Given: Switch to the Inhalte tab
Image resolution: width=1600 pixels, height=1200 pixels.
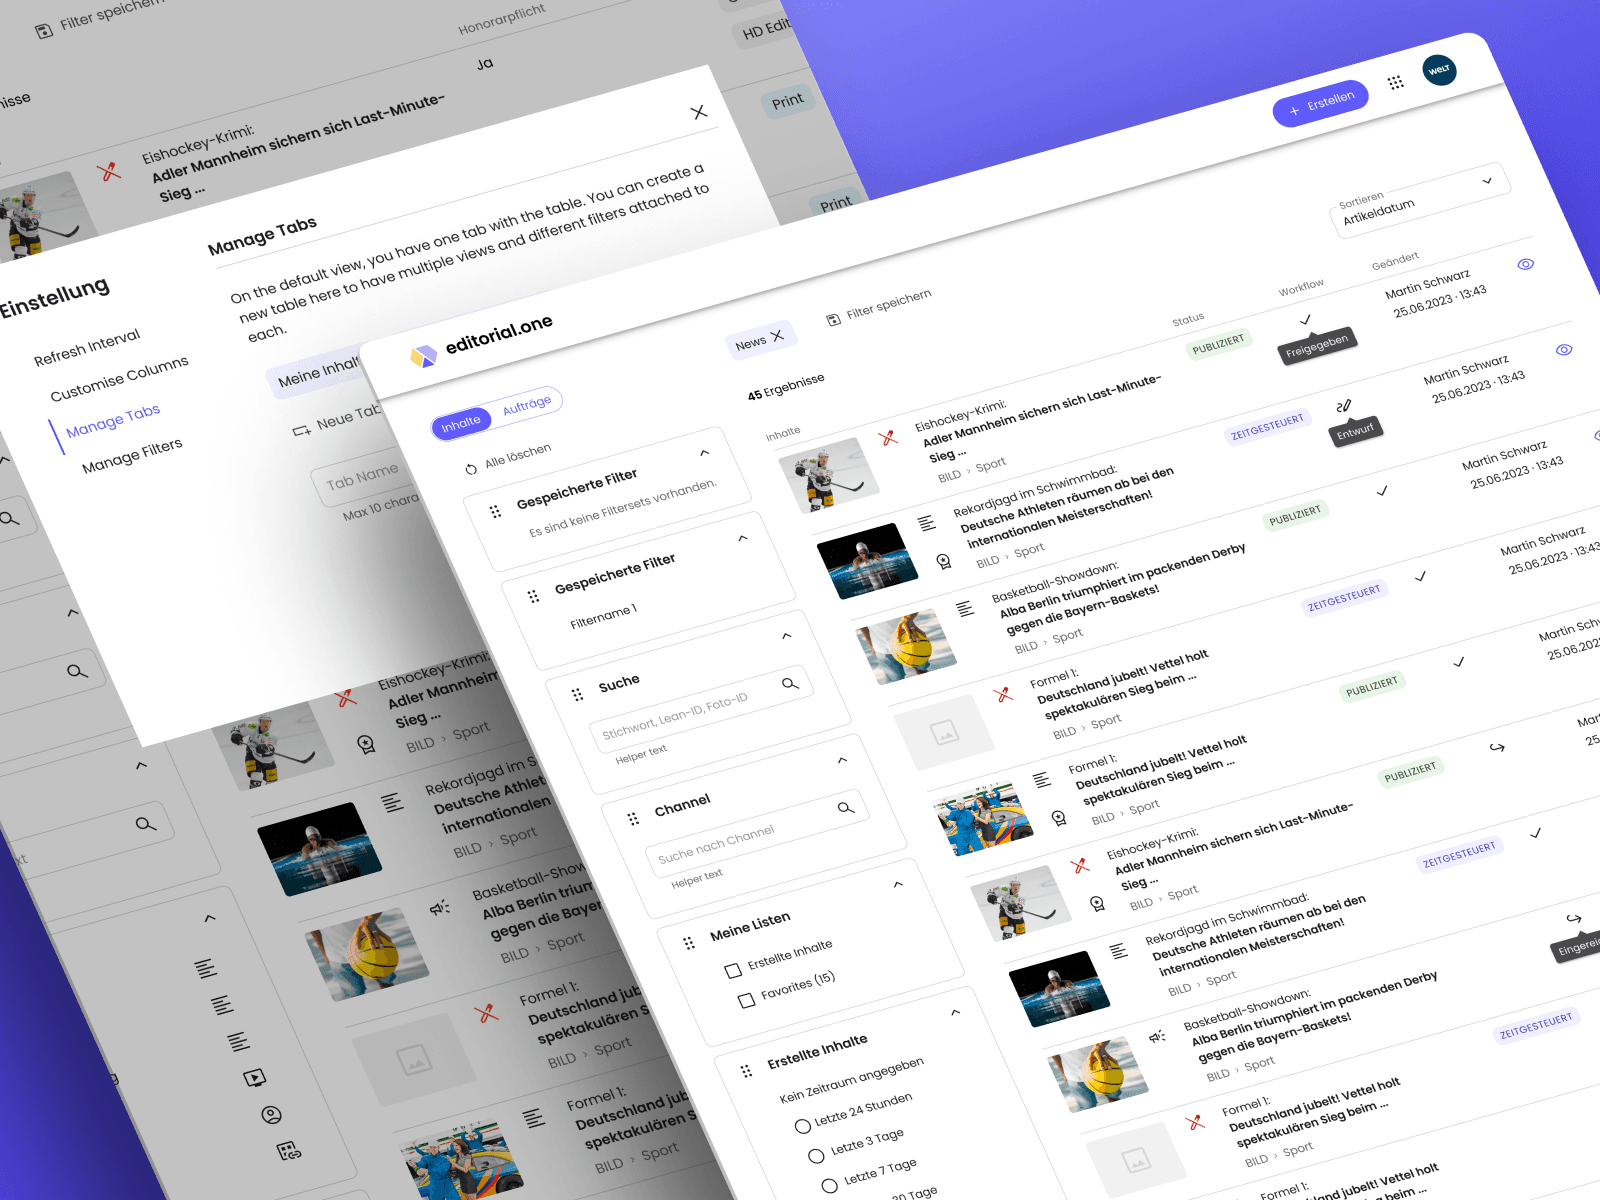Looking at the screenshot, I should 462,424.
